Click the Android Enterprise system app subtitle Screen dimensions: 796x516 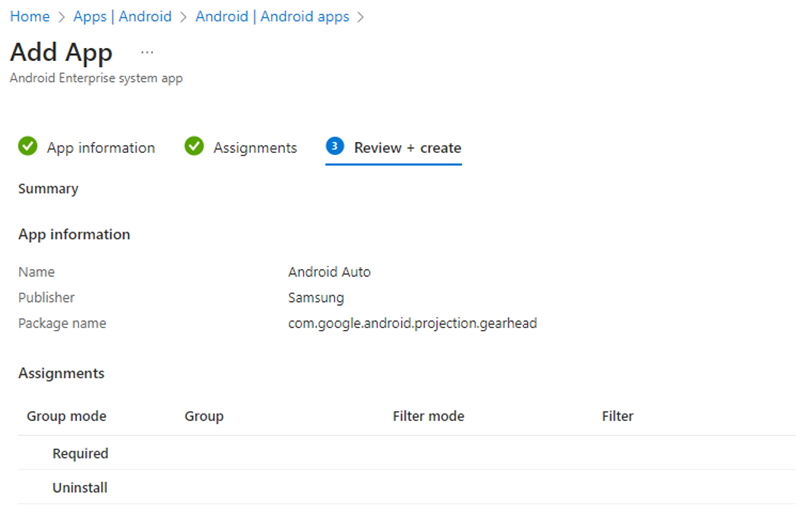tap(96, 78)
